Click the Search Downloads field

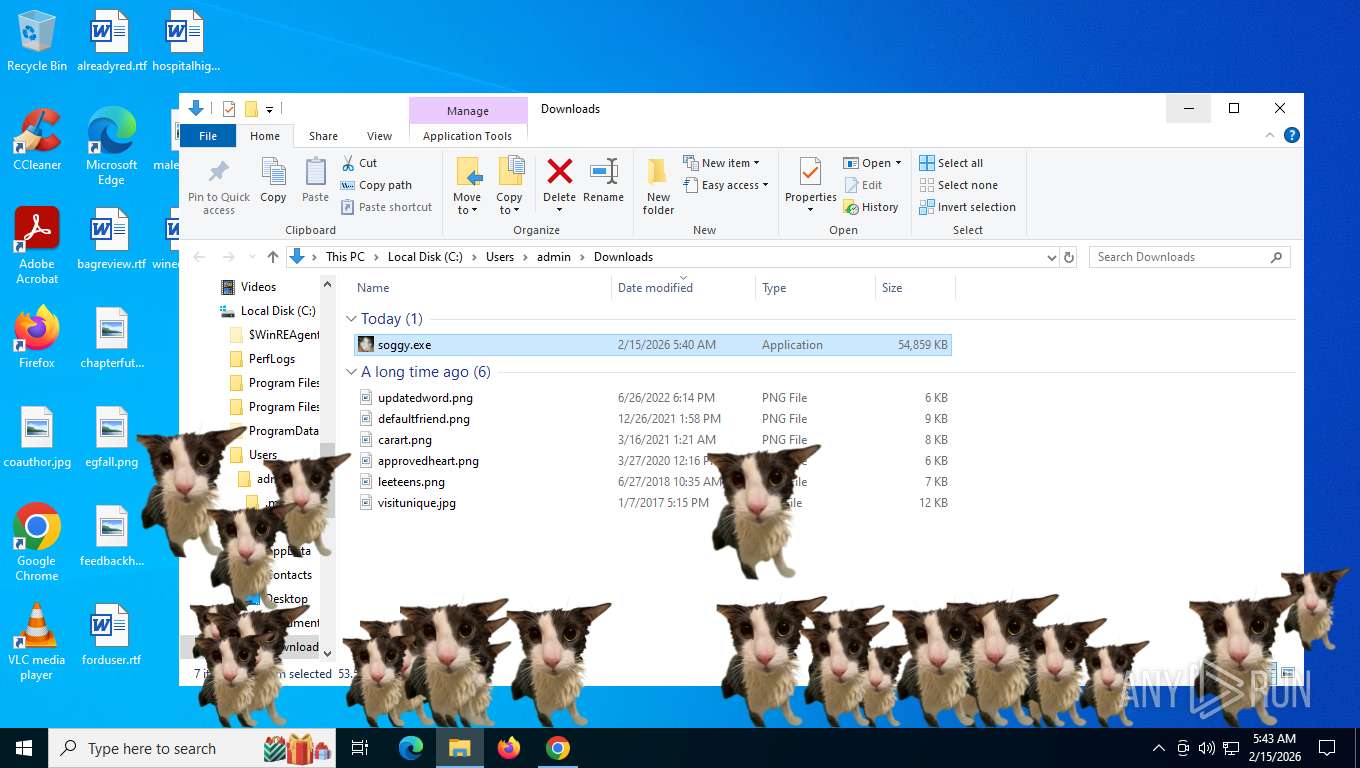[x=1189, y=257]
